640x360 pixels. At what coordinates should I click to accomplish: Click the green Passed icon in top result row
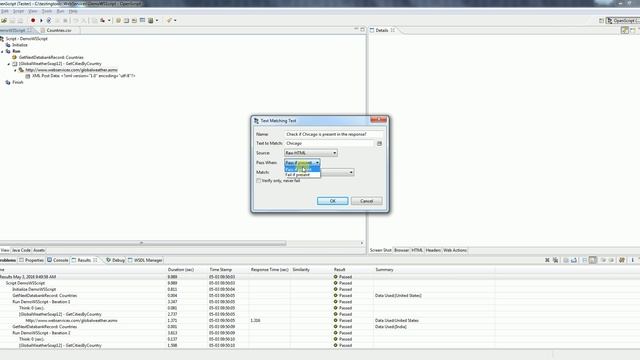[336, 277]
